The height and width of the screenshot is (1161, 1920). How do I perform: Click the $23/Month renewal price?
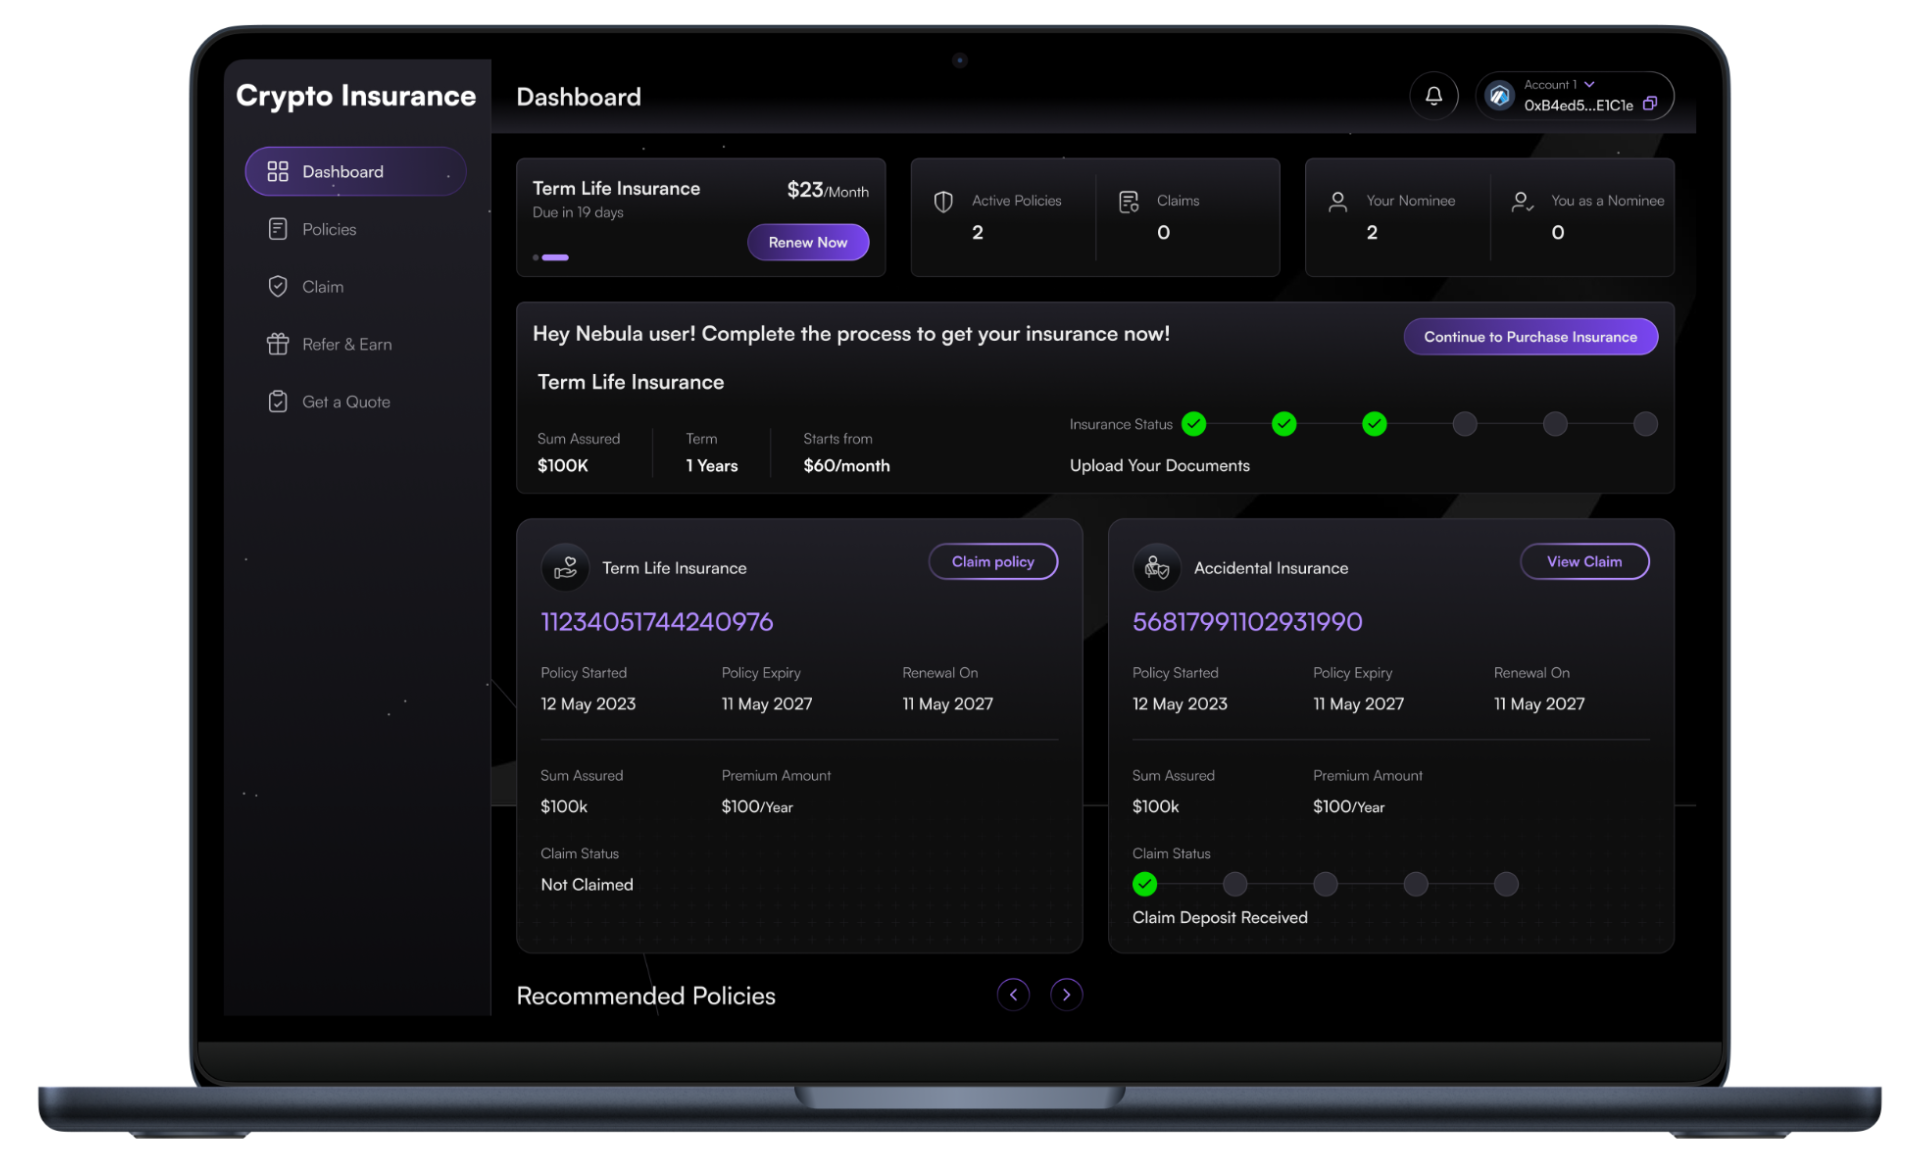click(x=827, y=190)
